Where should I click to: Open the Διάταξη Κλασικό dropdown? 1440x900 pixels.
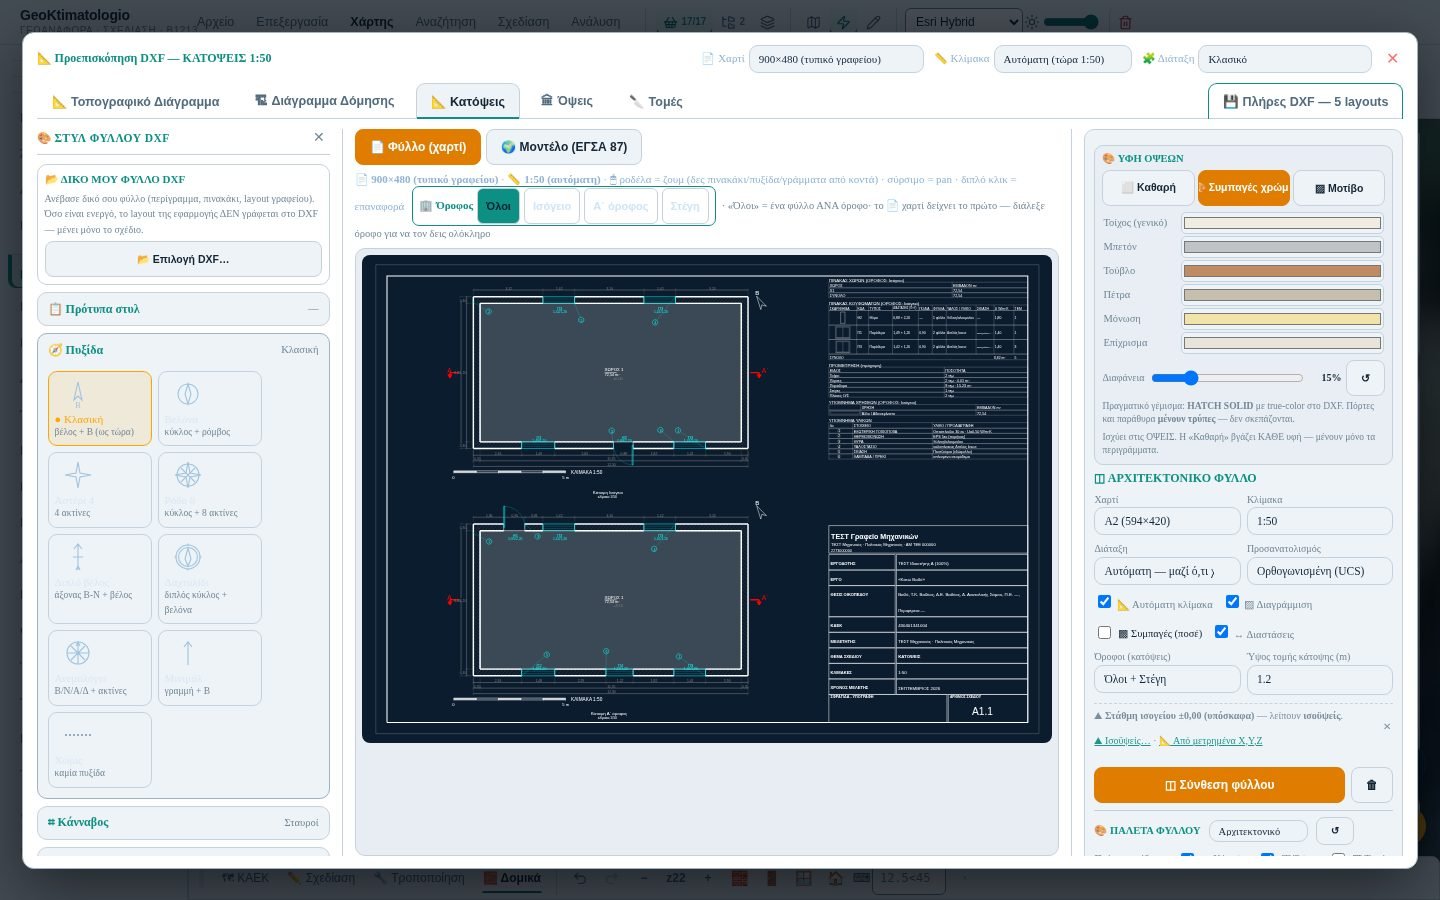1285,59
